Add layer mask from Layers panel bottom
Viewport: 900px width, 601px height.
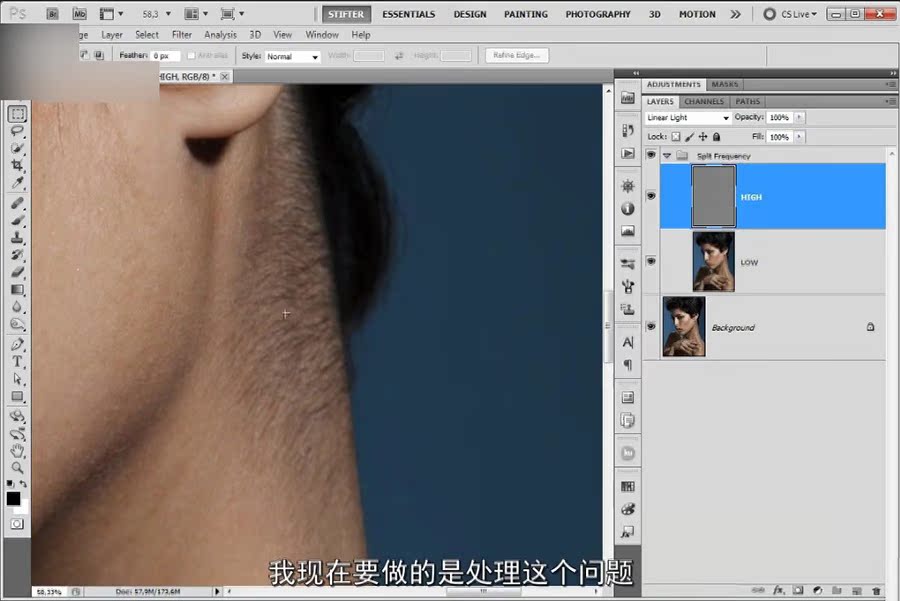point(798,590)
